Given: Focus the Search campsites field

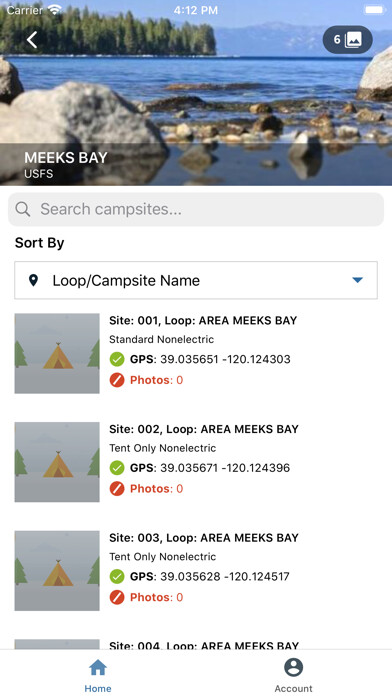Looking at the screenshot, I should point(196,209).
